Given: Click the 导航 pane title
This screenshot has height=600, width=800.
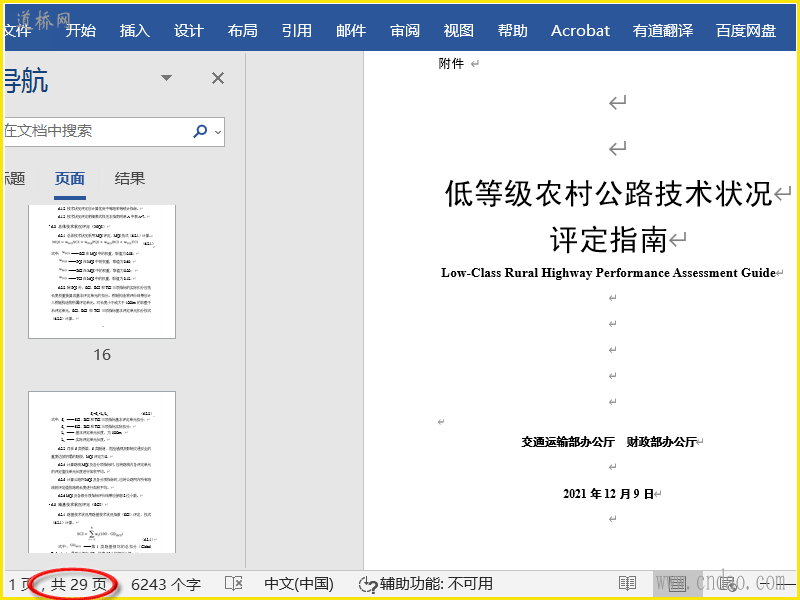Looking at the screenshot, I should click(x=27, y=81).
